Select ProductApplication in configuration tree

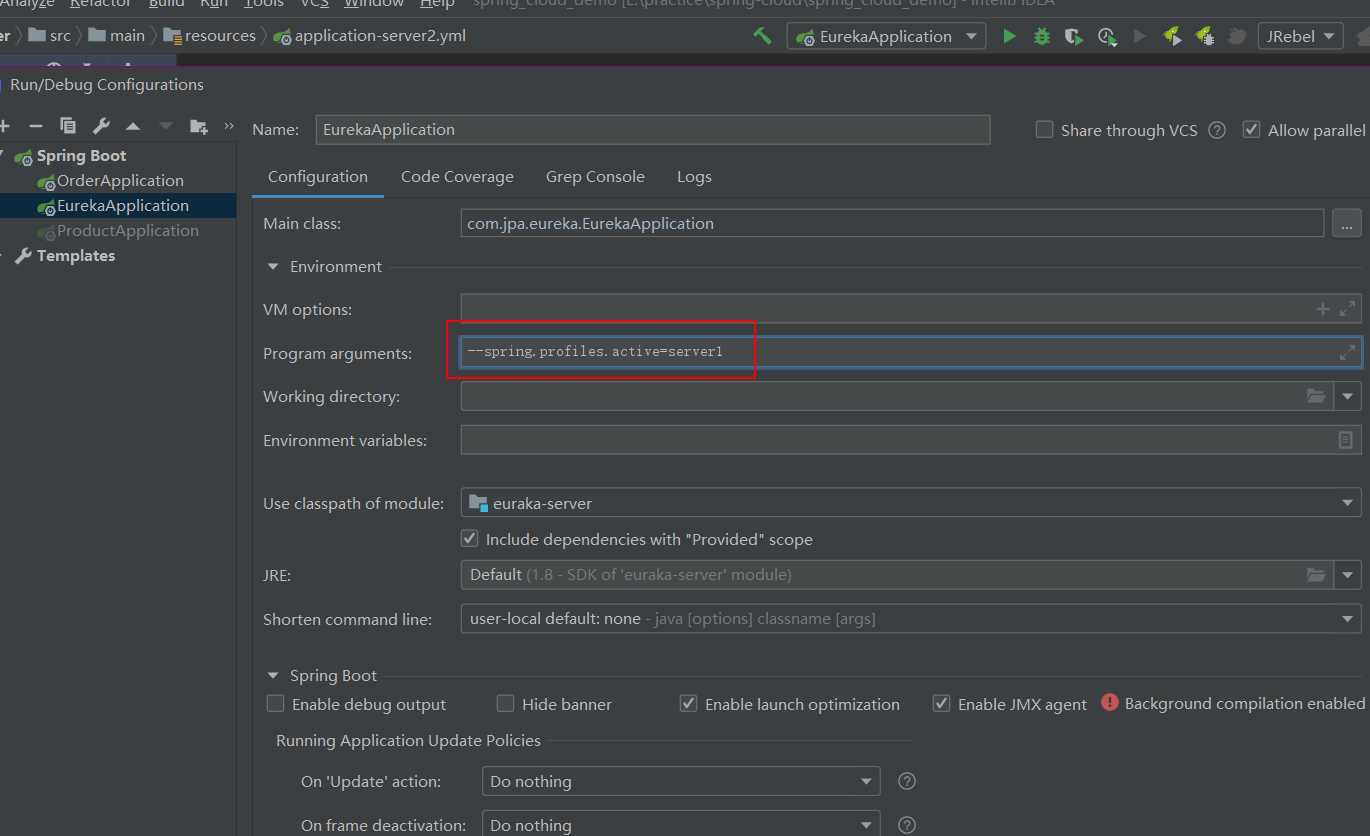coord(128,231)
